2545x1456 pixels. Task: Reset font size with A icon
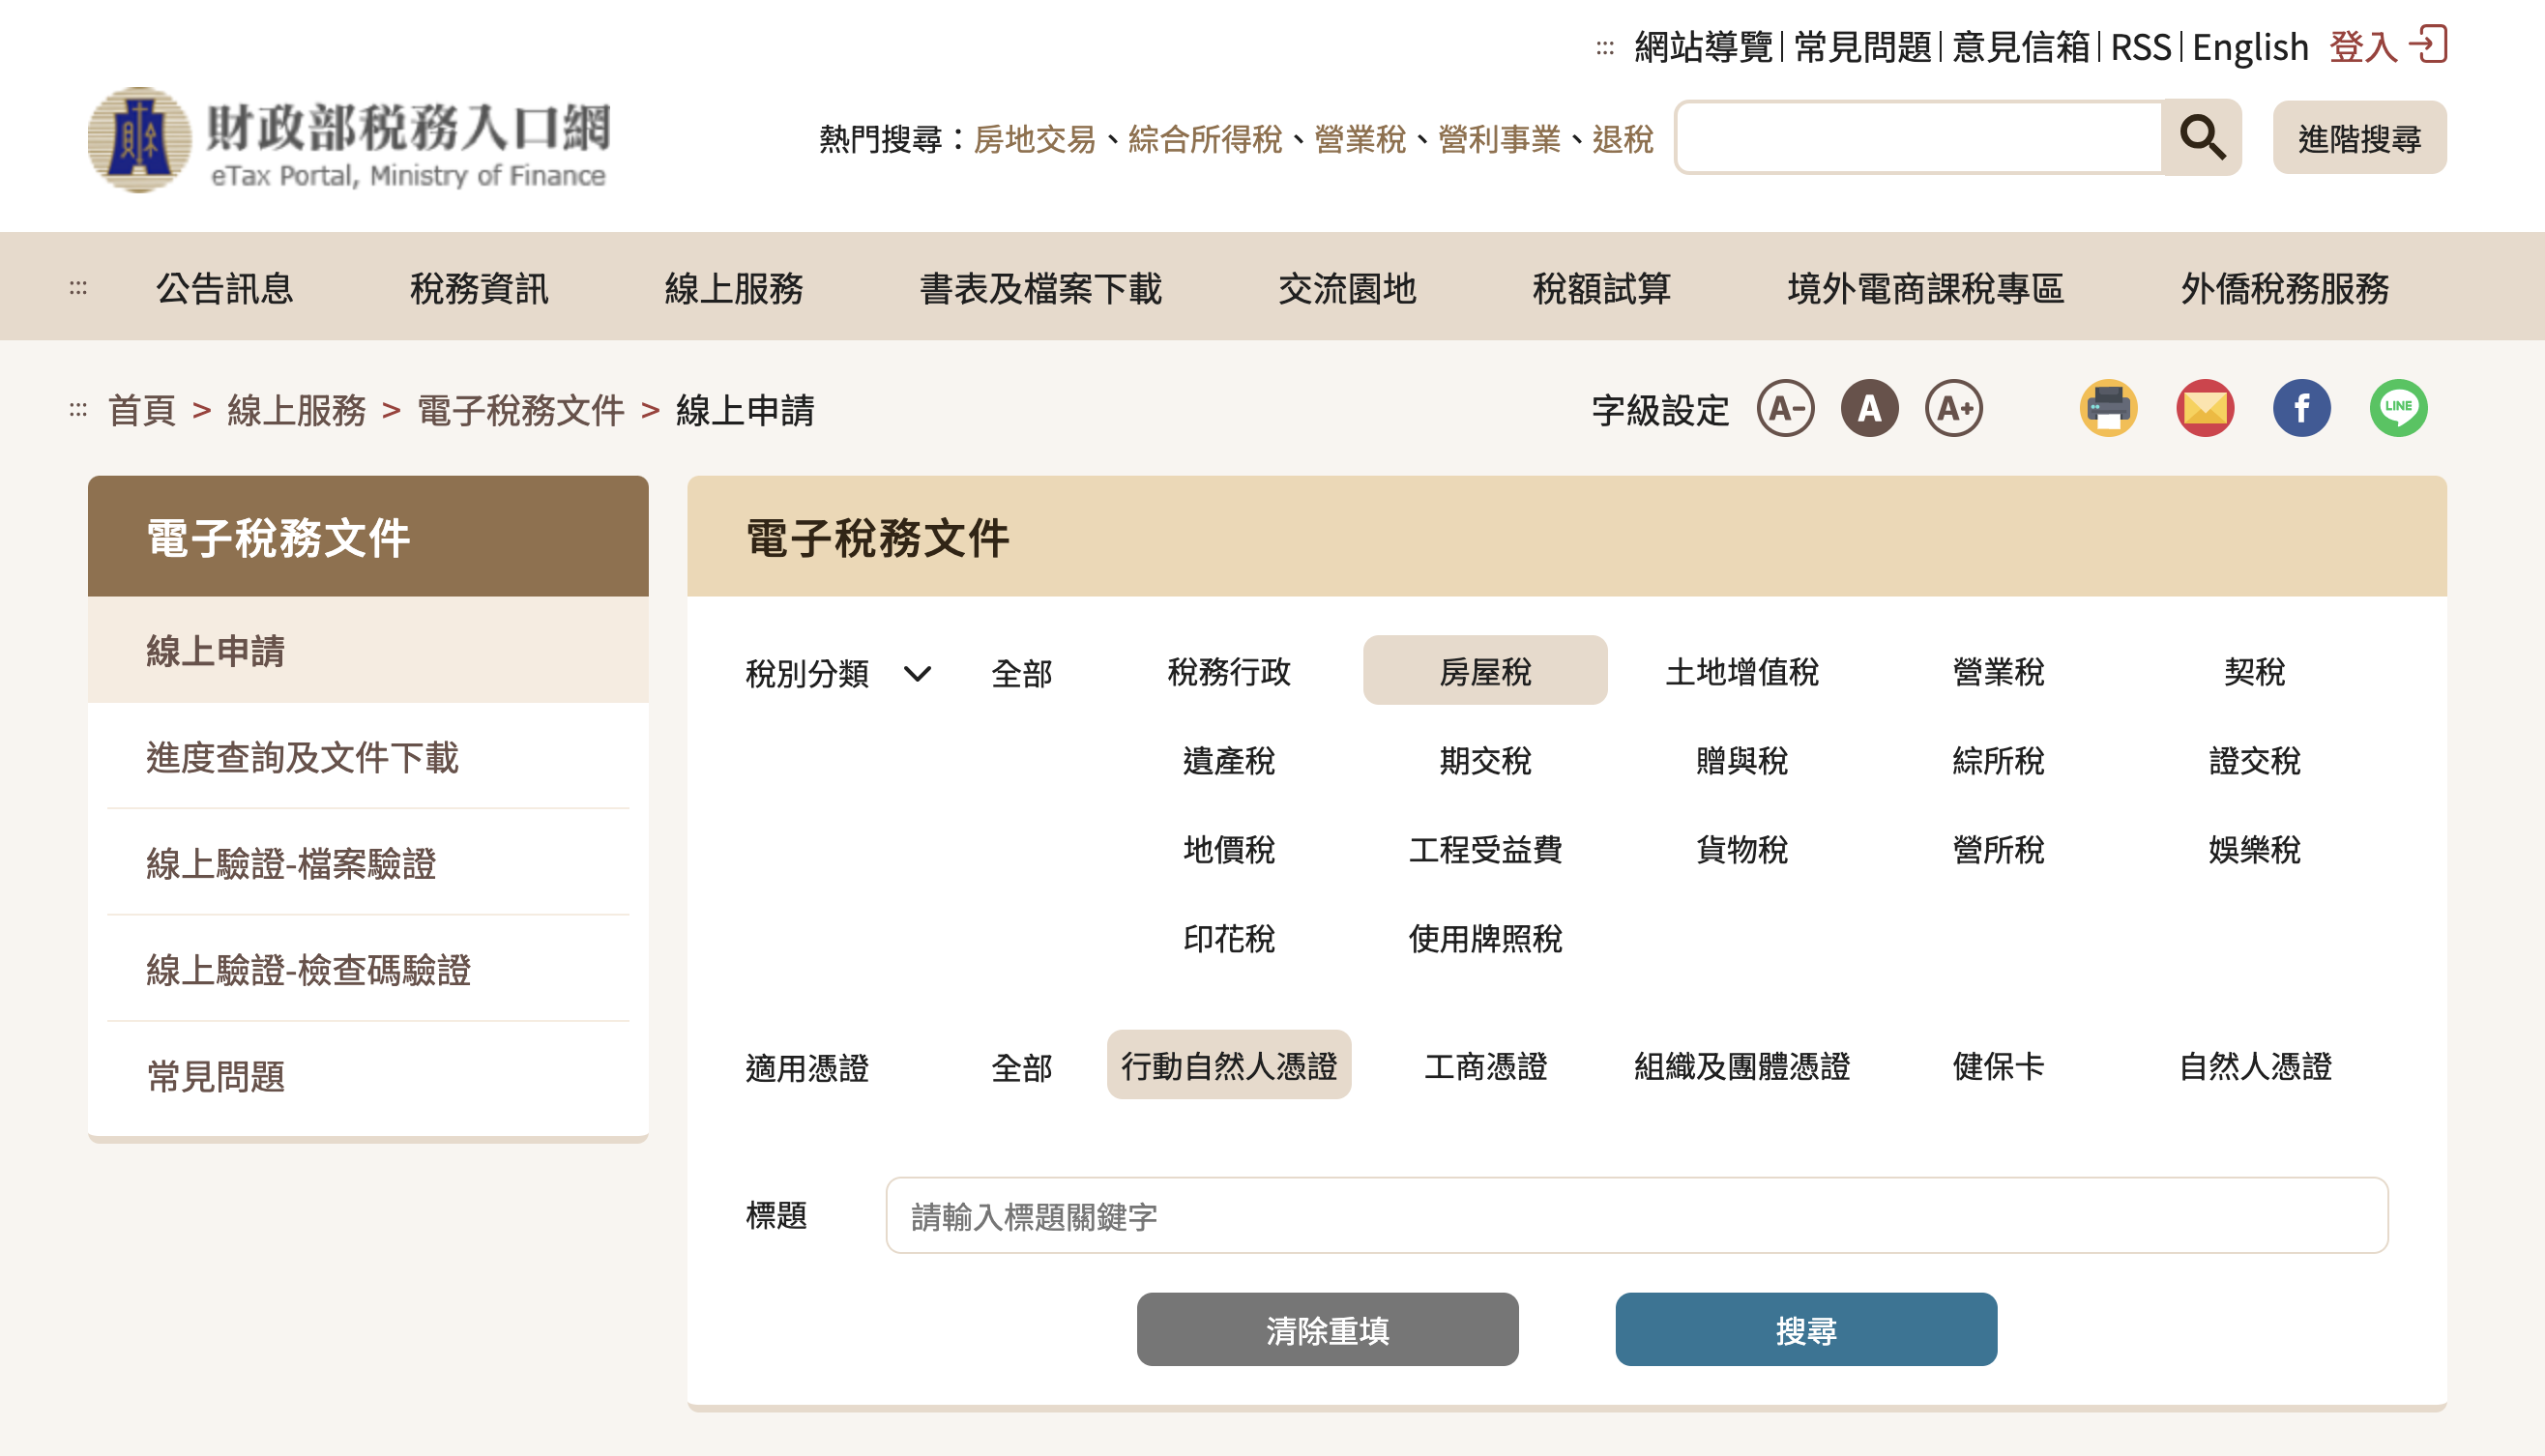[x=1869, y=408]
